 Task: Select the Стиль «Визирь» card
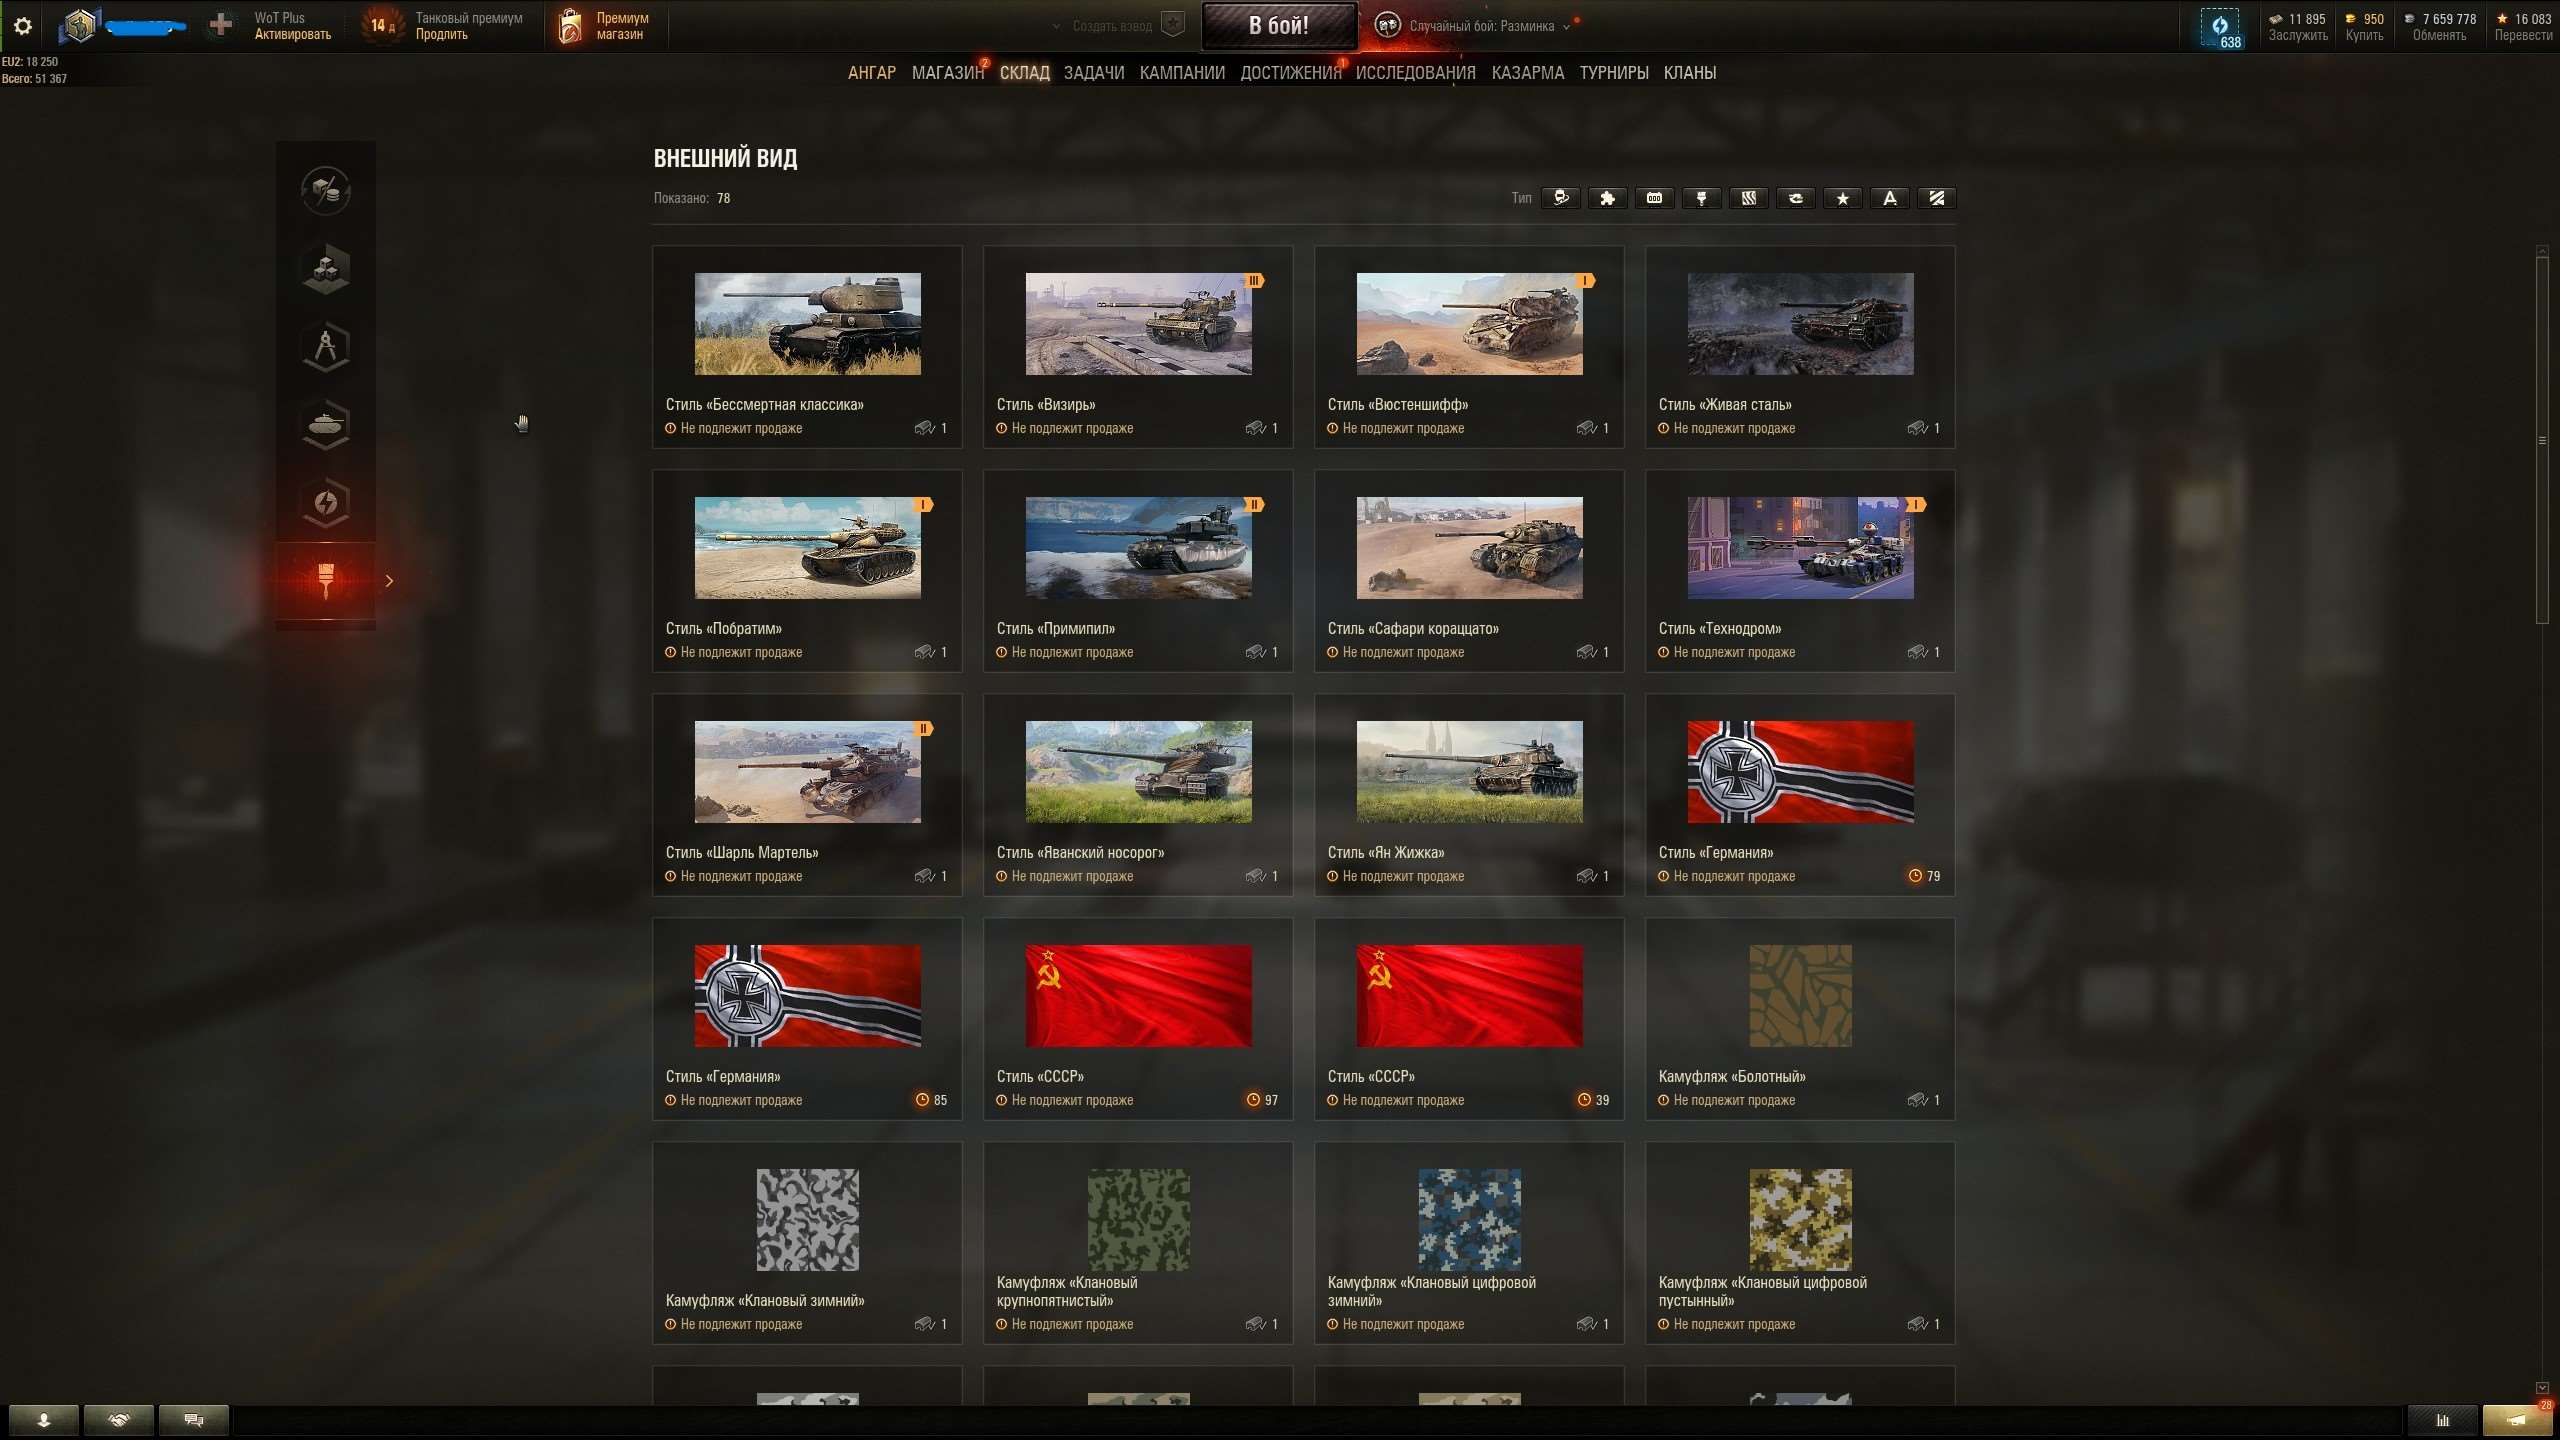tap(1138, 347)
